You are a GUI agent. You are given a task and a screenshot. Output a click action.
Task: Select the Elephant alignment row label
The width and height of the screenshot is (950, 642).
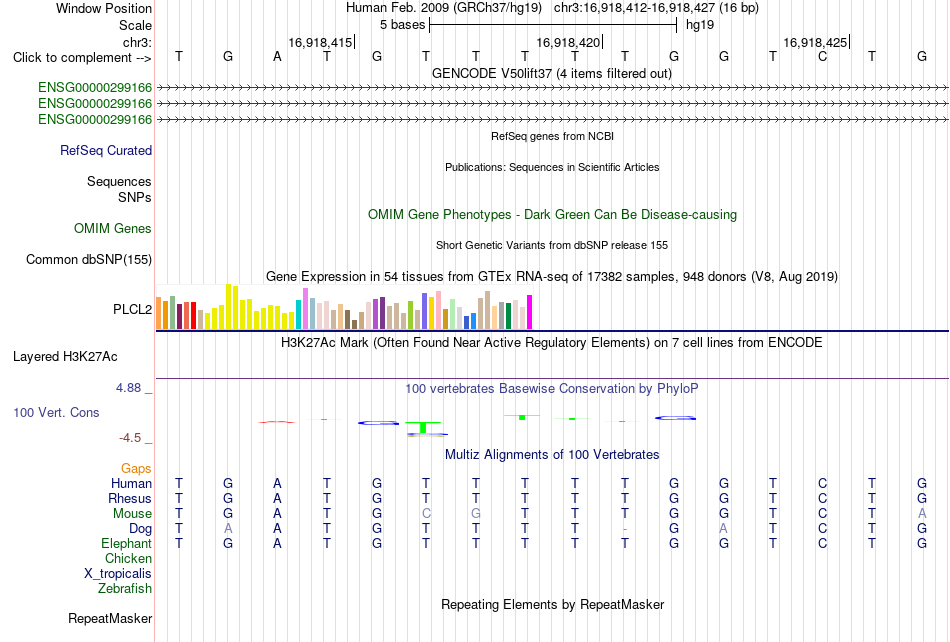[127, 543]
